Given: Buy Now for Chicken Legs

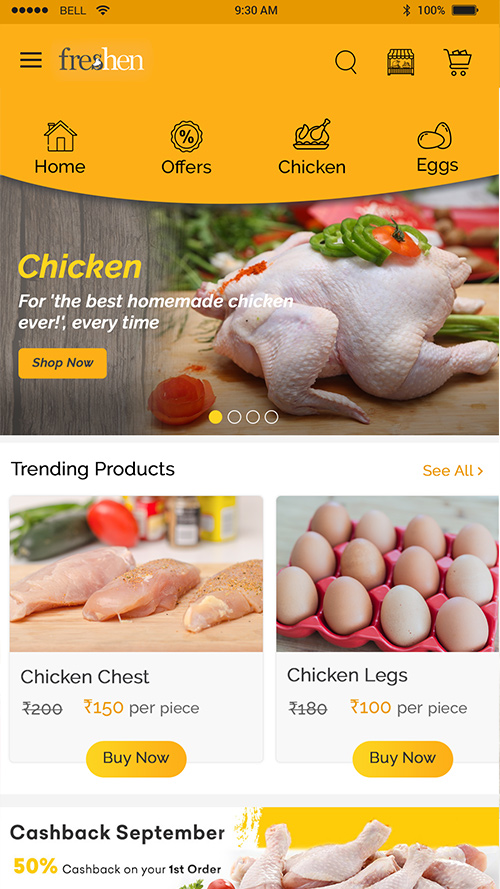Looking at the screenshot, I should click(402, 759).
